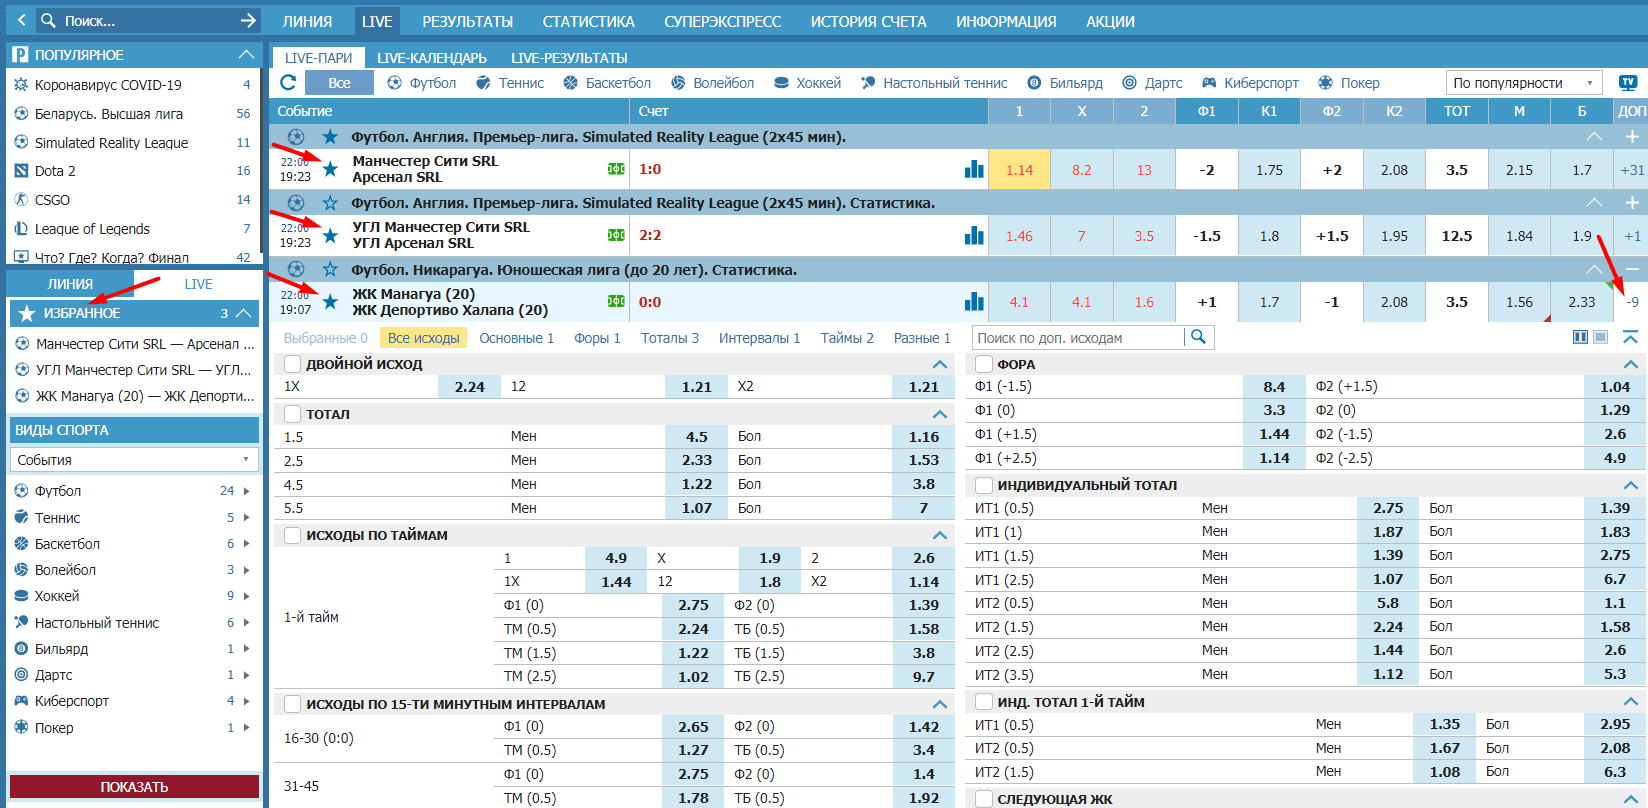Open statistics chart for Манчестер Сити SRL match
This screenshot has height=808, width=1648.
[x=974, y=169]
